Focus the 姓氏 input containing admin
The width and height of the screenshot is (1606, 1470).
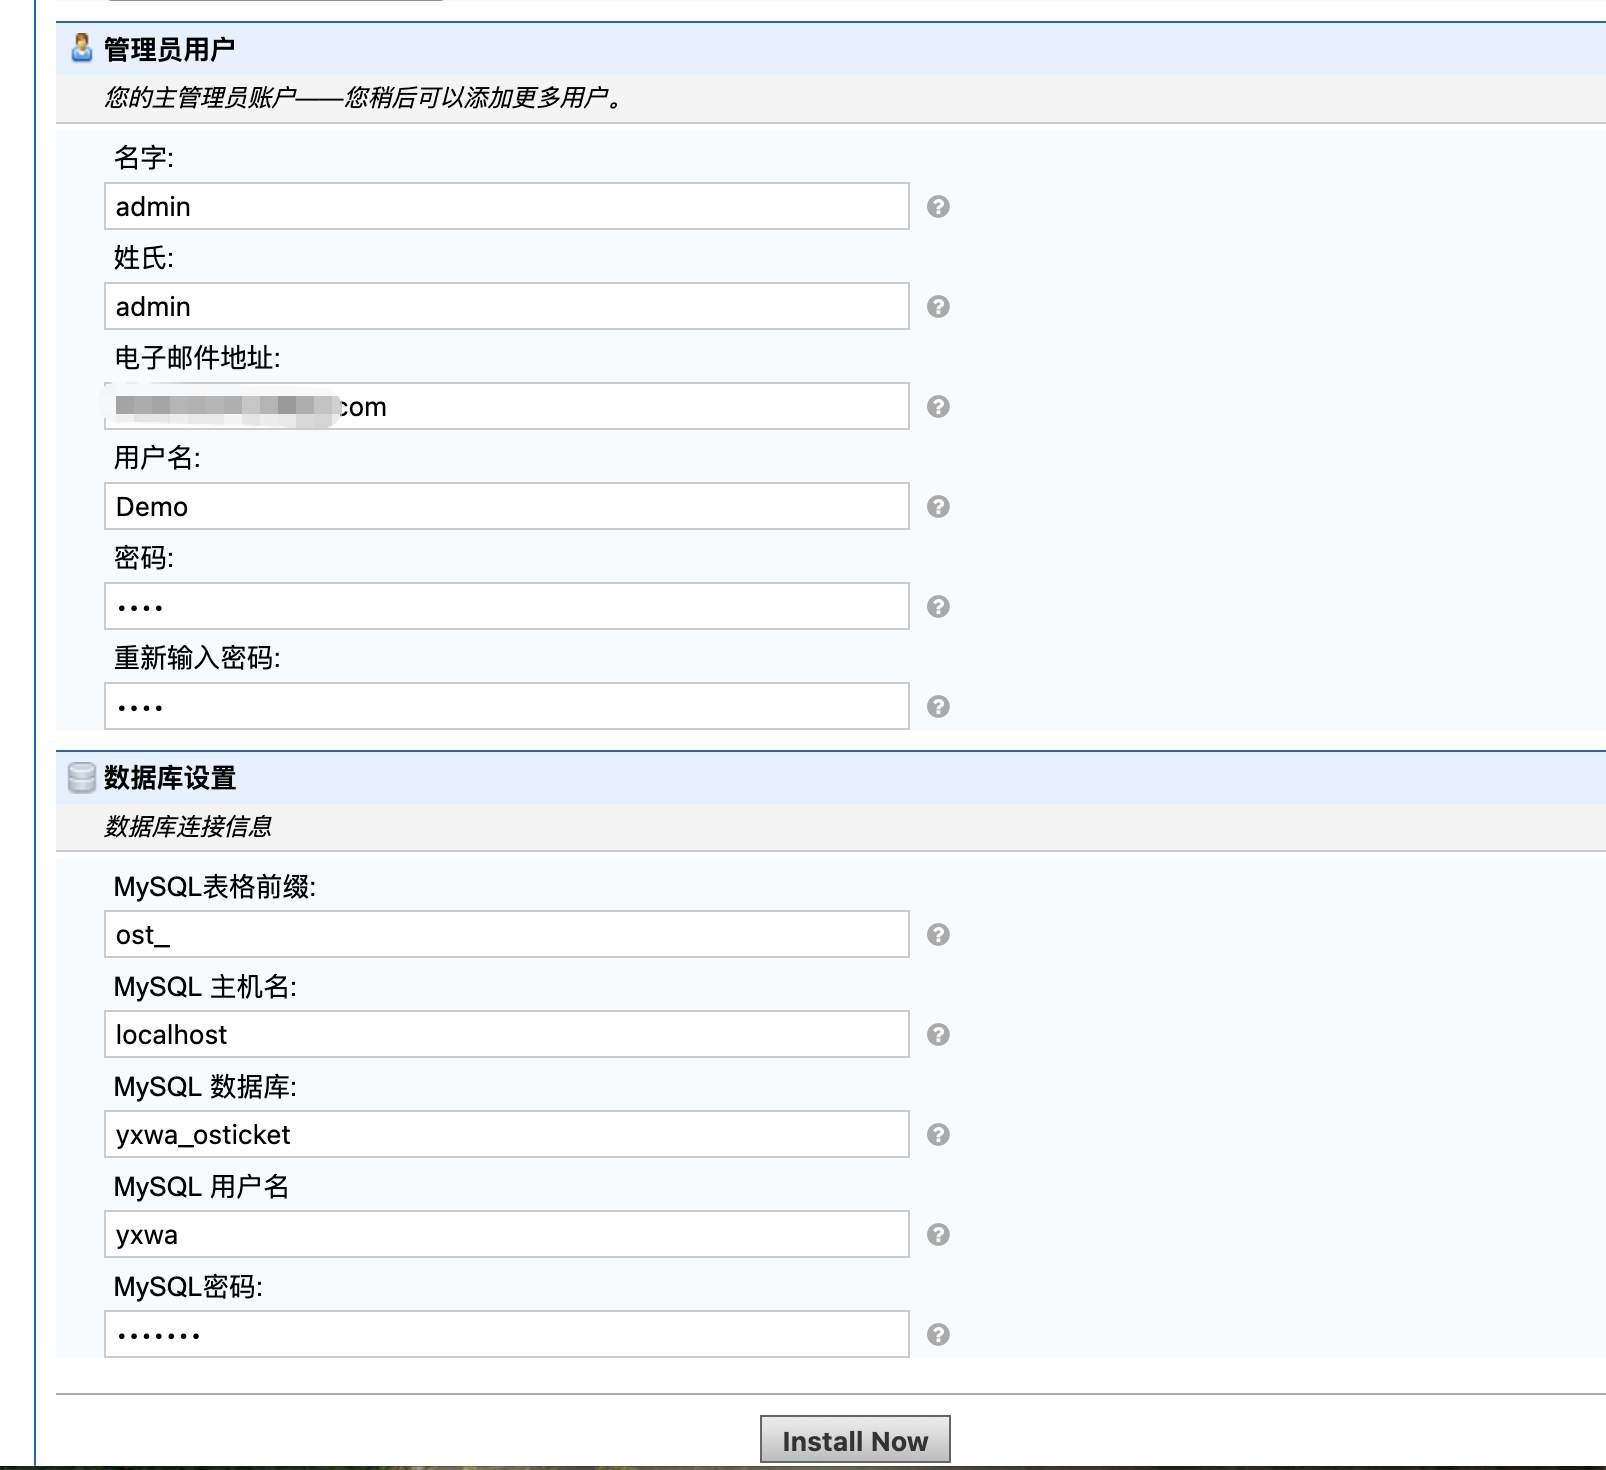(506, 307)
